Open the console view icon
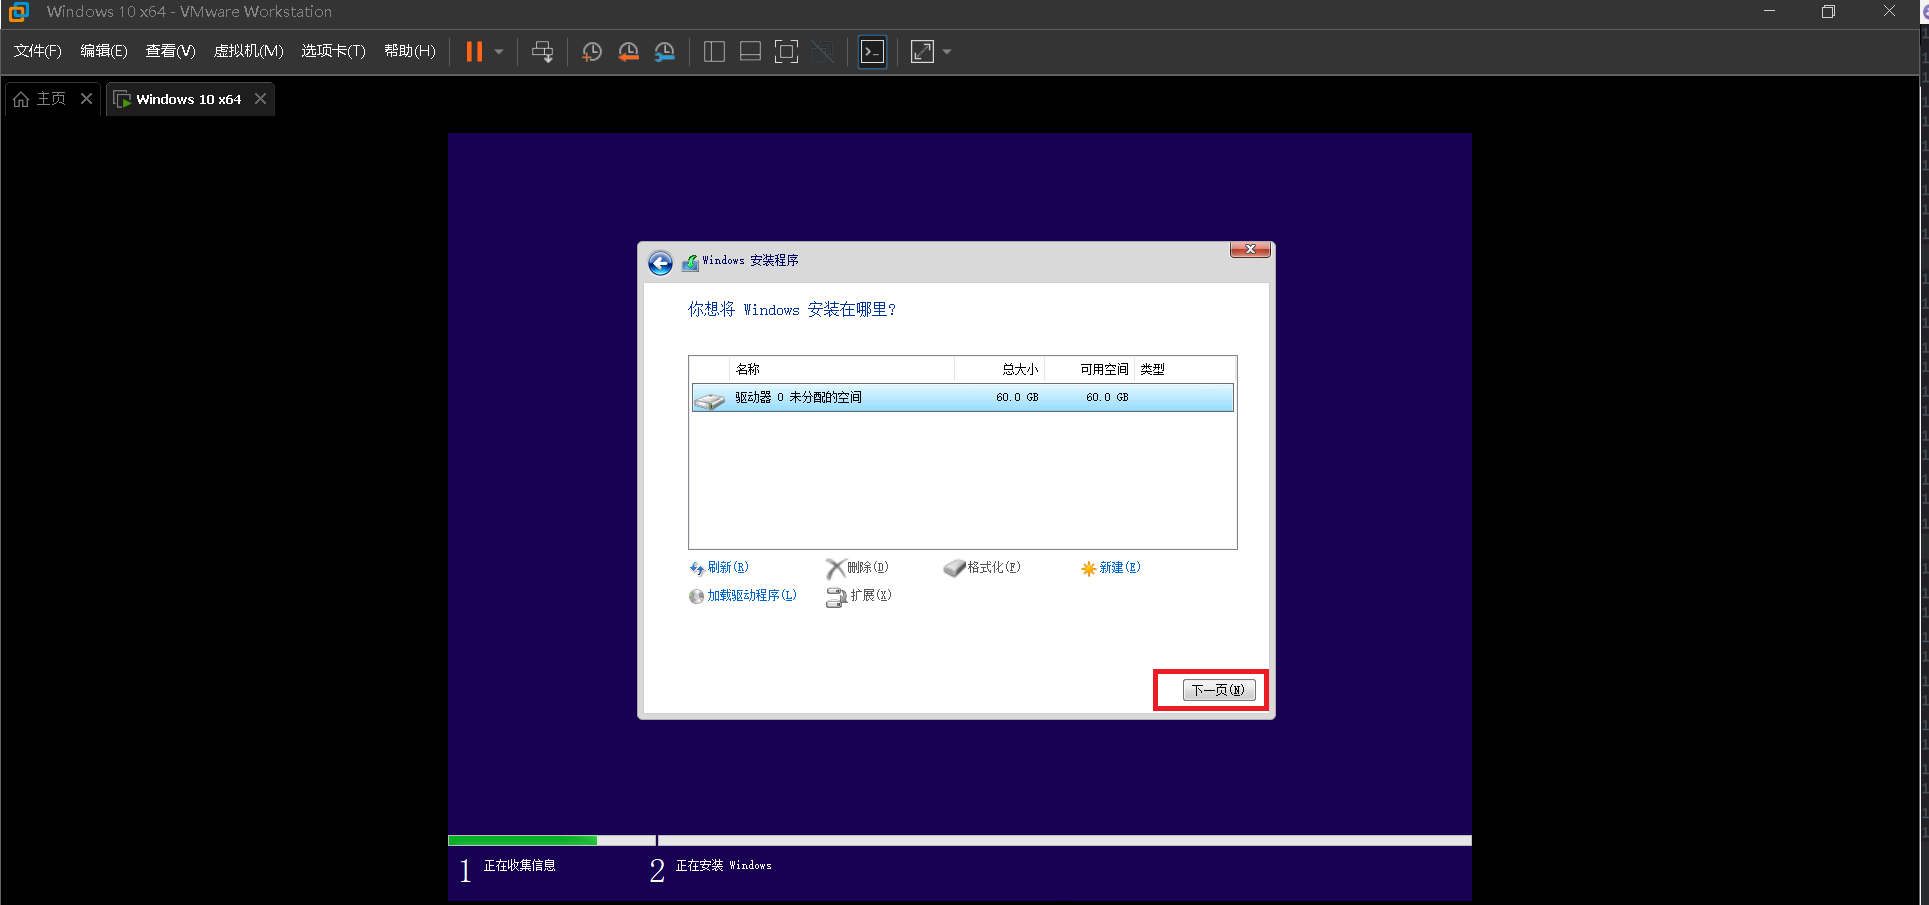This screenshot has width=1929, height=905. [872, 52]
